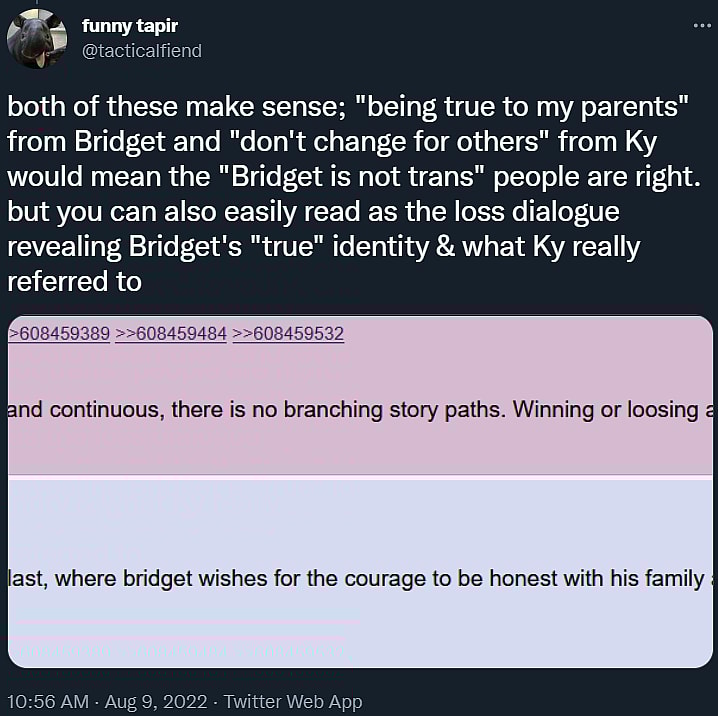Open the Twitter Web App source link
This screenshot has width=718, height=716.
(x=293, y=702)
